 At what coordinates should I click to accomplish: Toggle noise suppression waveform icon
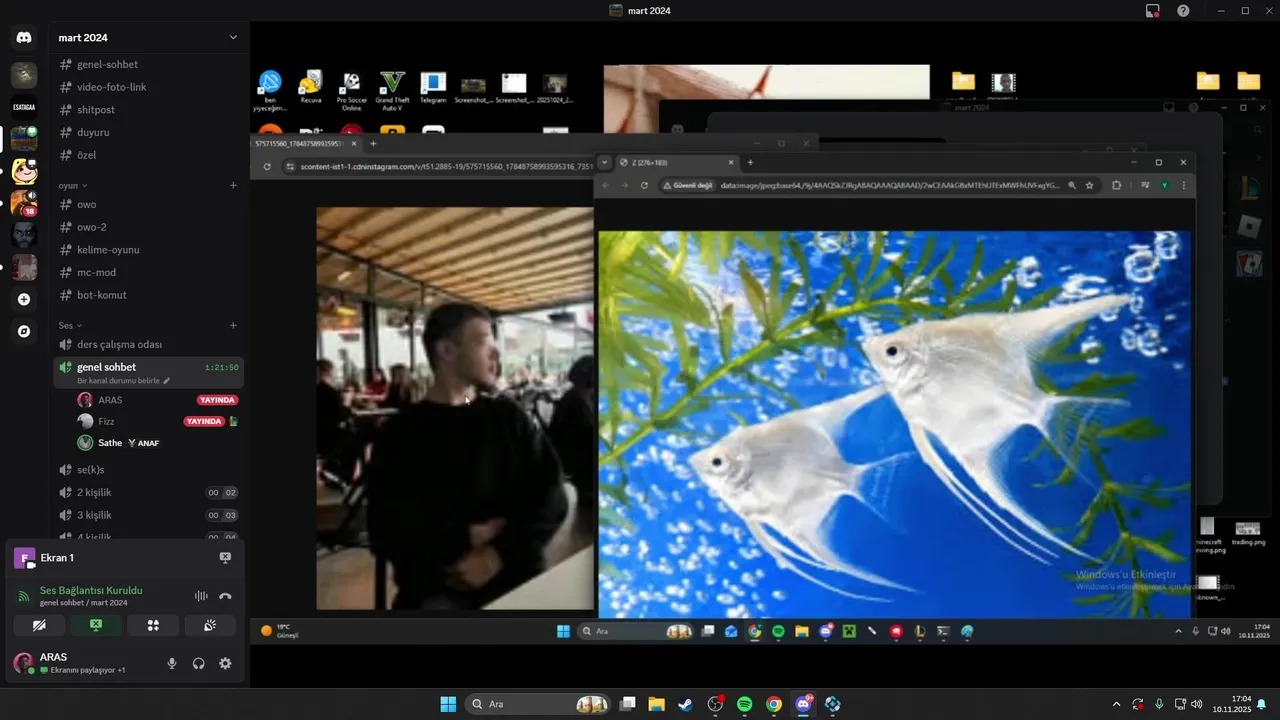[201, 596]
